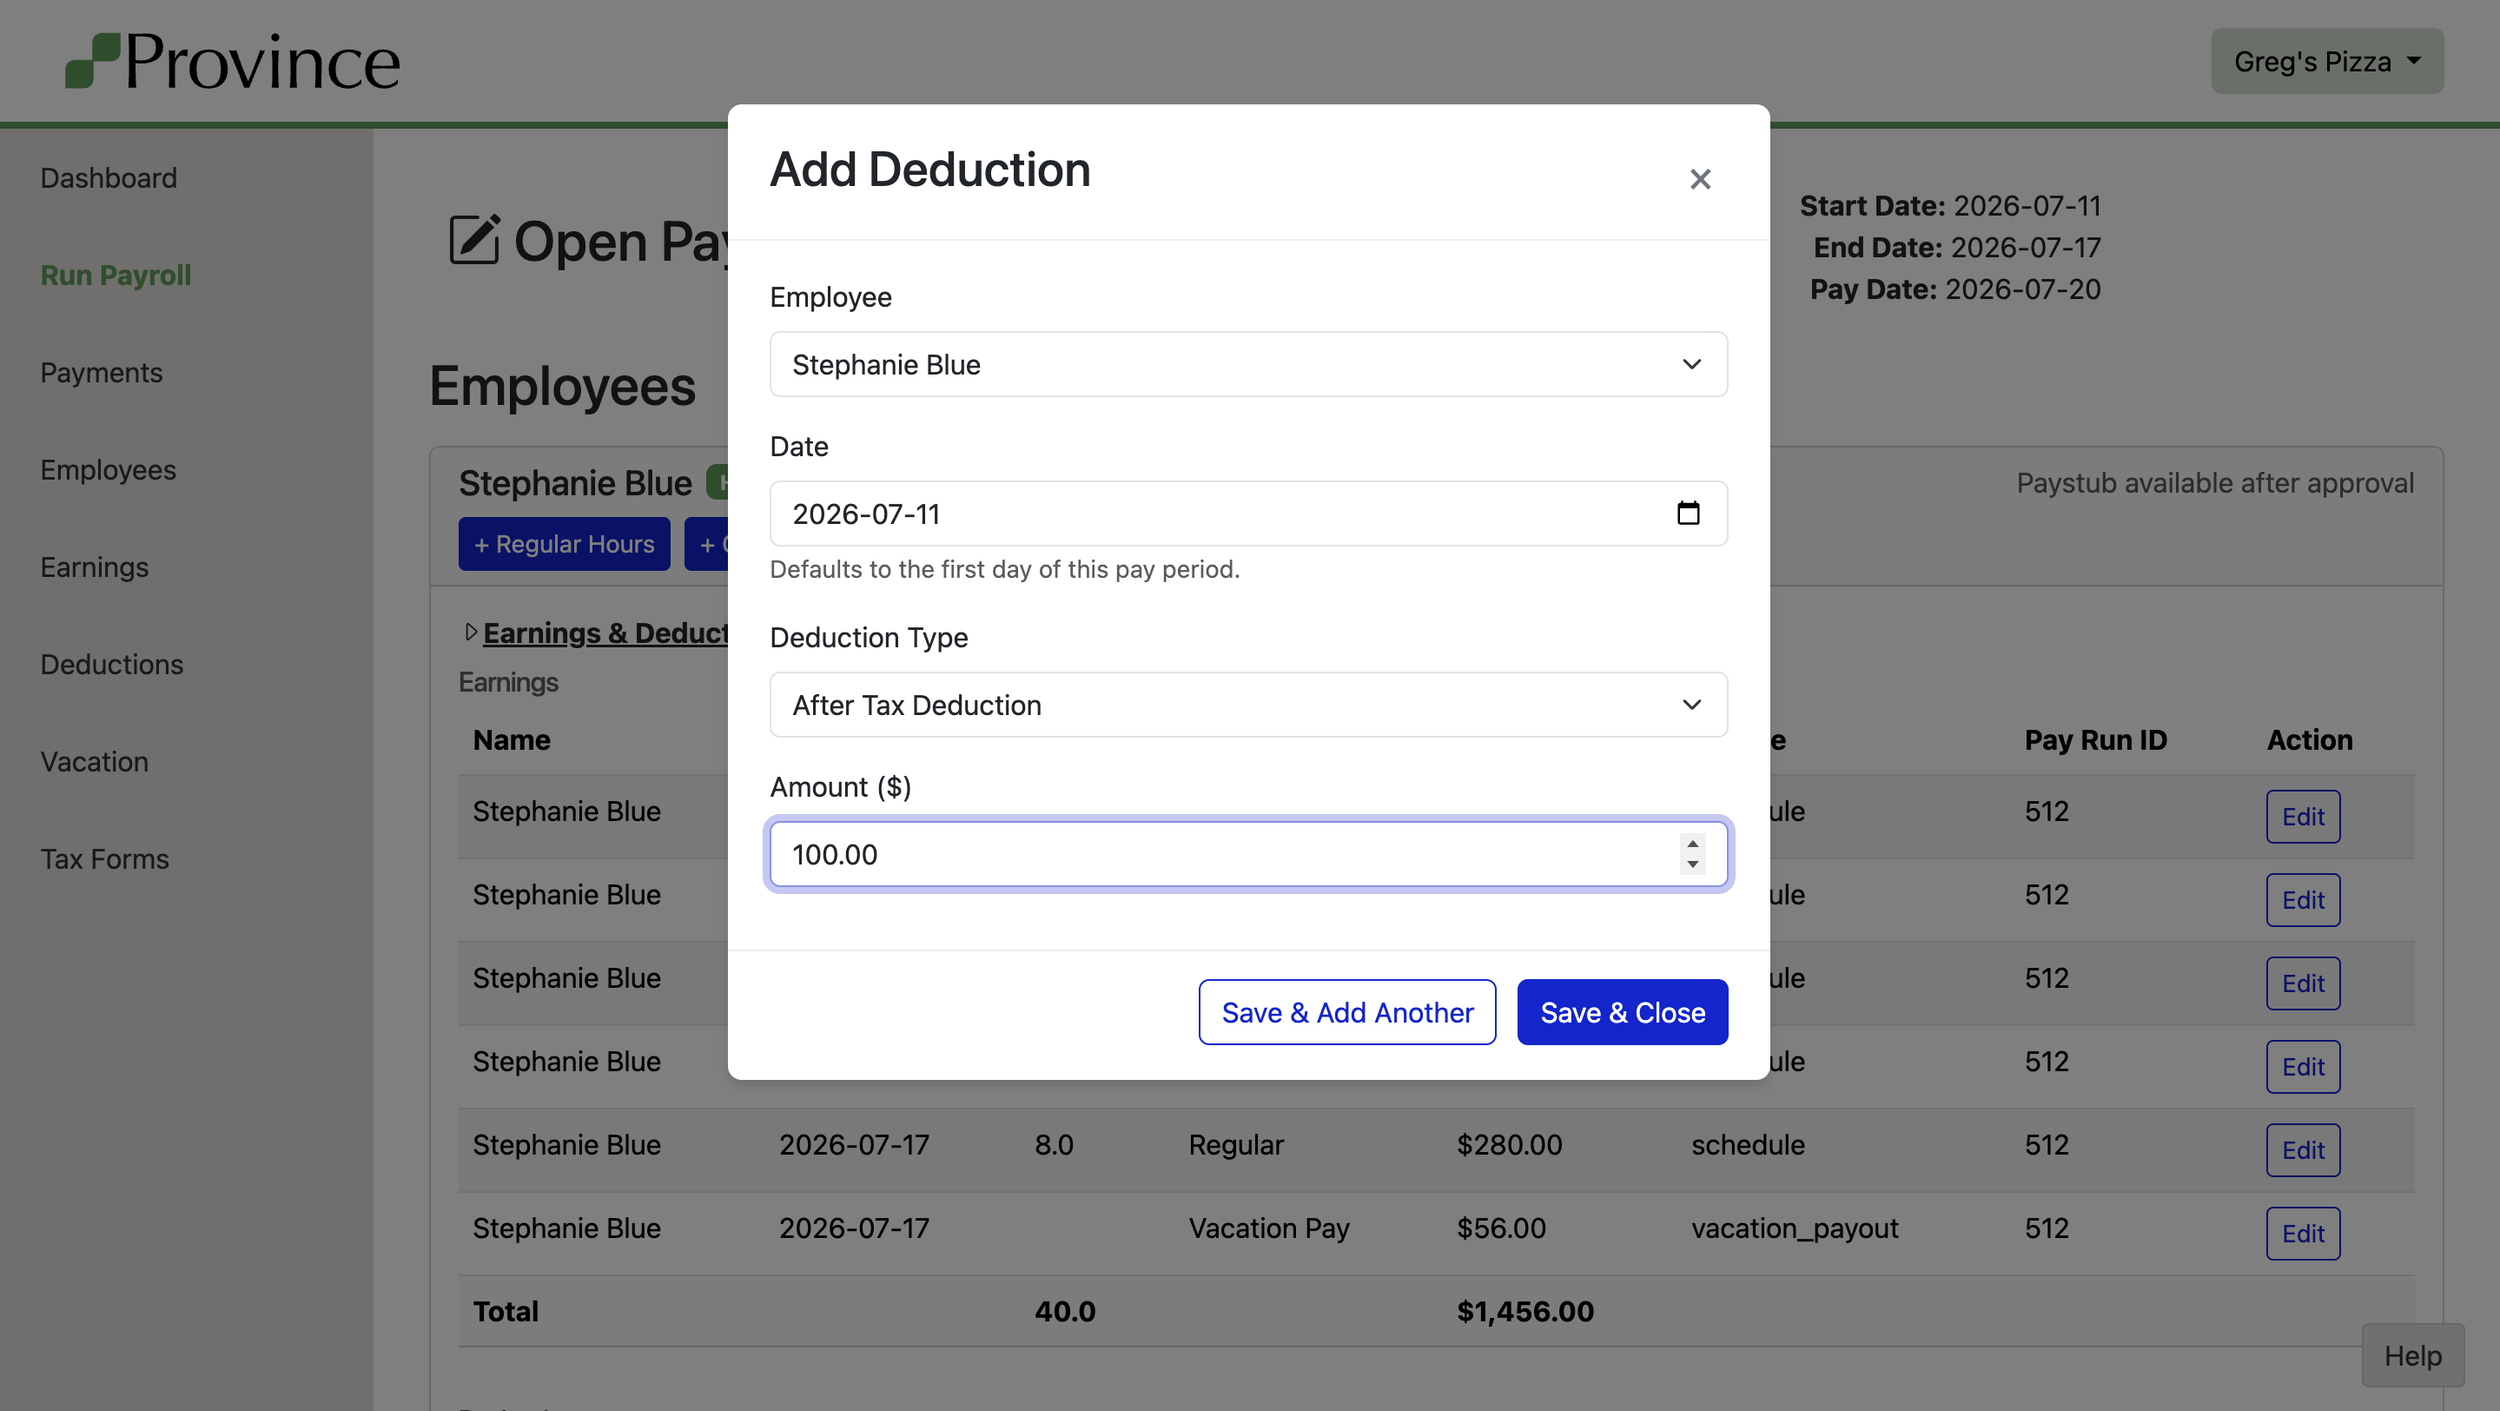Click the edit pencil icon beside Open Pay
This screenshot has width=2500, height=1411.
pos(474,239)
